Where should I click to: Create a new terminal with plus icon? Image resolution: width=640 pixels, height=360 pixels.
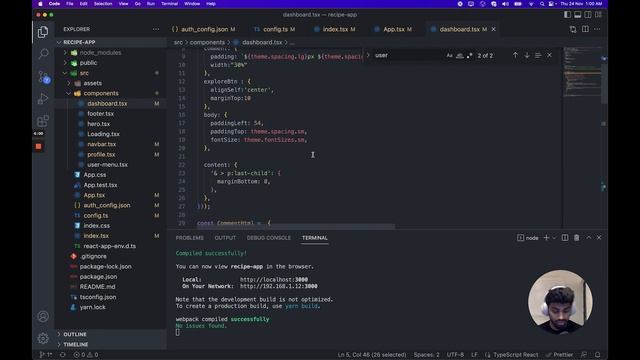pos(546,238)
